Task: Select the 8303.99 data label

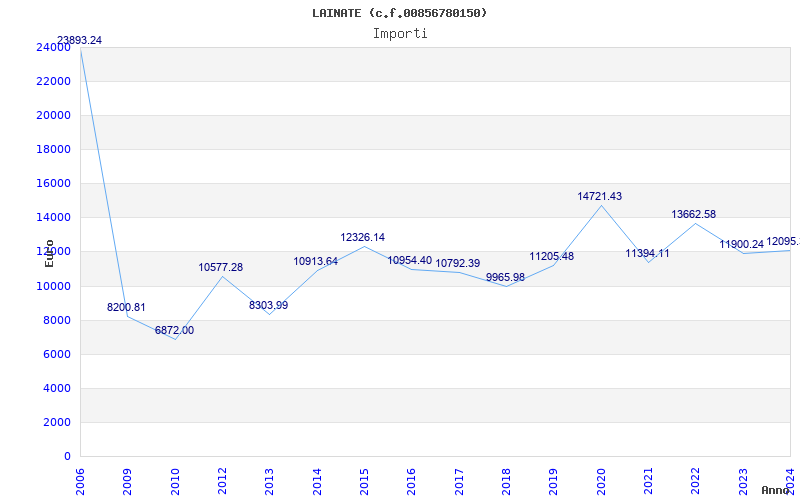Action: tap(268, 305)
